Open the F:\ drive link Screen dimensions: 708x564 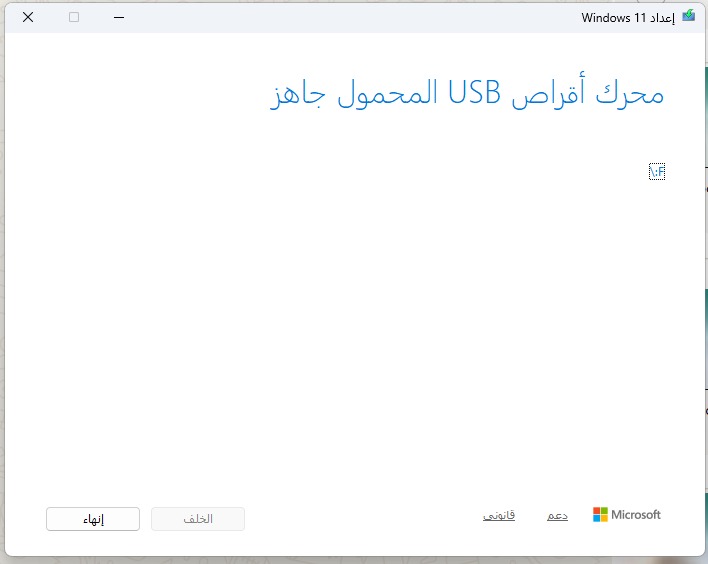click(x=657, y=172)
